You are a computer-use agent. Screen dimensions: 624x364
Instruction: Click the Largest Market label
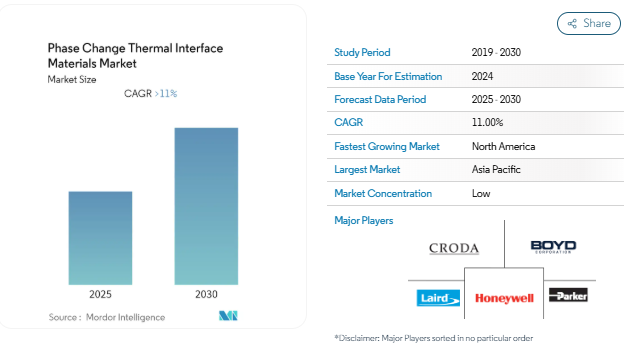coord(367,169)
